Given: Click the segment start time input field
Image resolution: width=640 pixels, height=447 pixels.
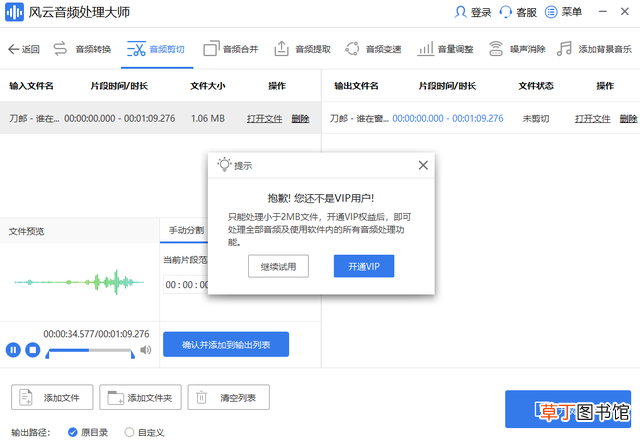Looking at the screenshot, I should (186, 285).
